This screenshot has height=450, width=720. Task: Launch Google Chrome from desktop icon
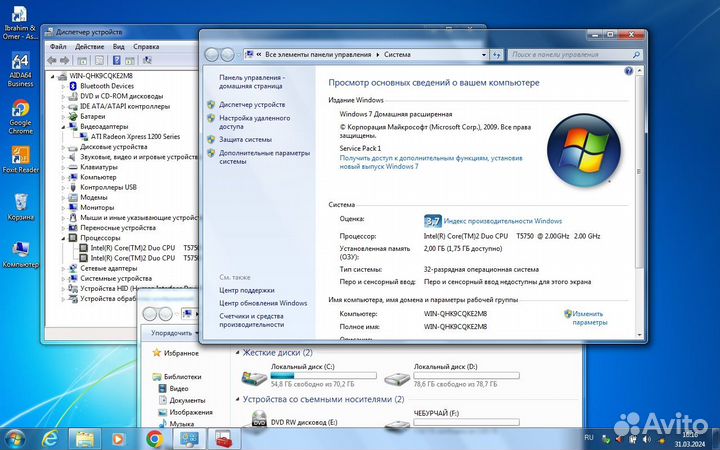[x=20, y=117]
